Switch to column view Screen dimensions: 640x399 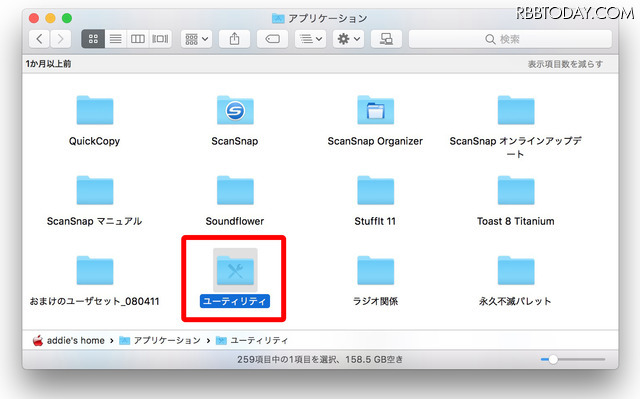[138, 39]
